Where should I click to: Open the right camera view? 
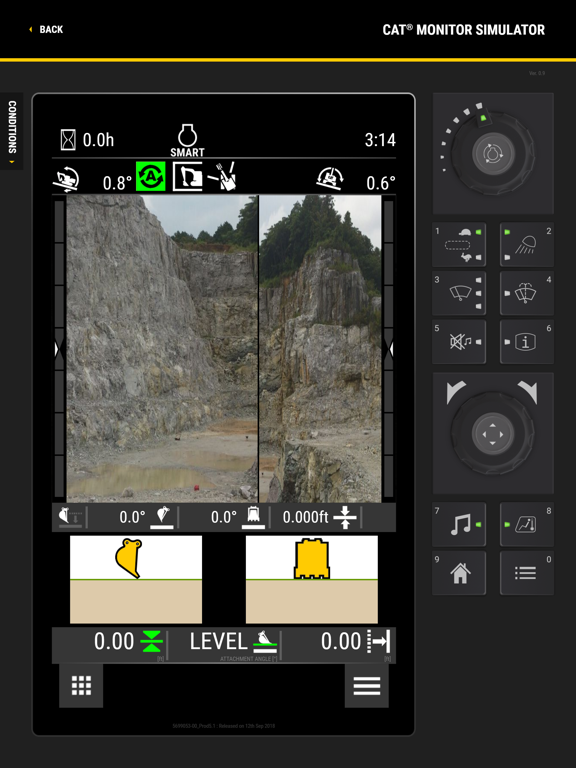pos(320,348)
